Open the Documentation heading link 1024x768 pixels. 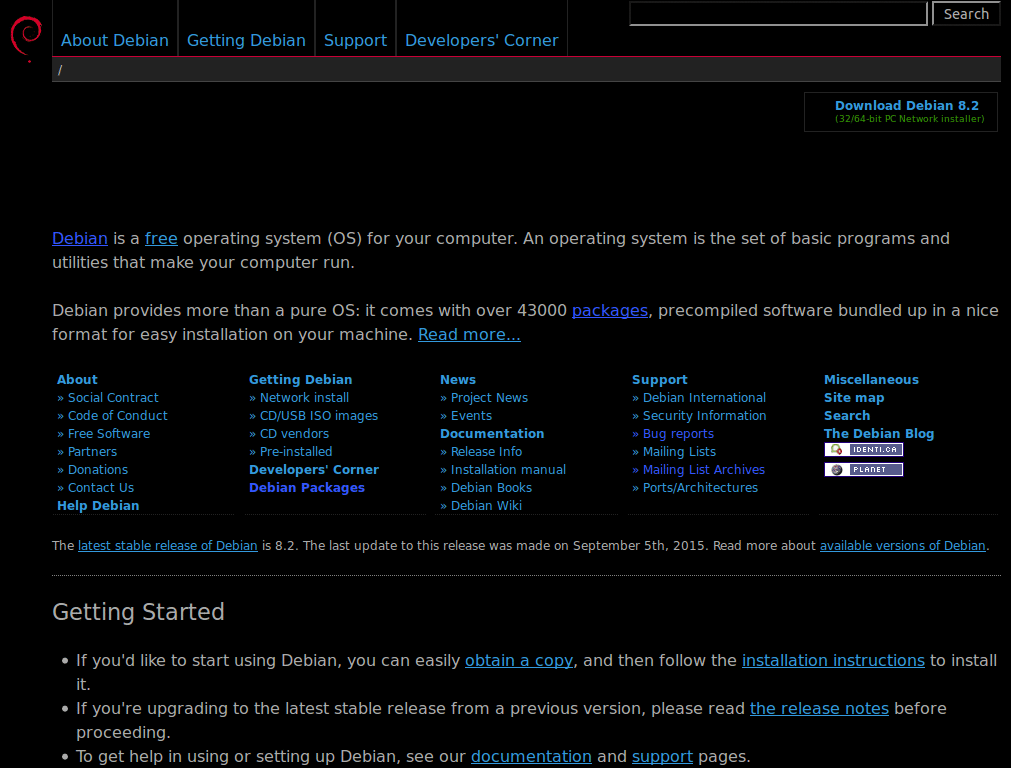point(492,434)
